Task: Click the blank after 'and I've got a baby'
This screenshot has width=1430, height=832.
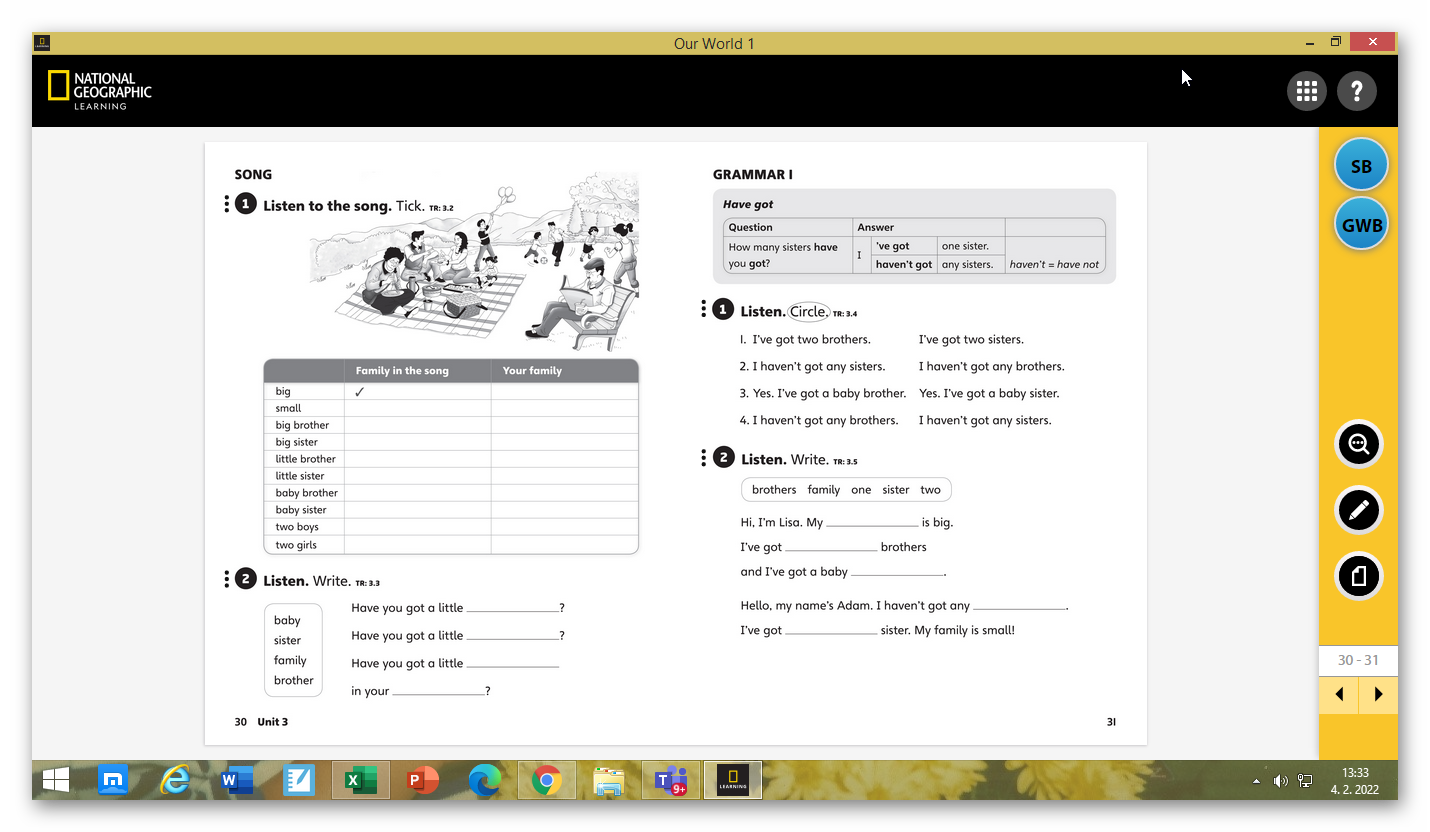Action: tap(897, 572)
